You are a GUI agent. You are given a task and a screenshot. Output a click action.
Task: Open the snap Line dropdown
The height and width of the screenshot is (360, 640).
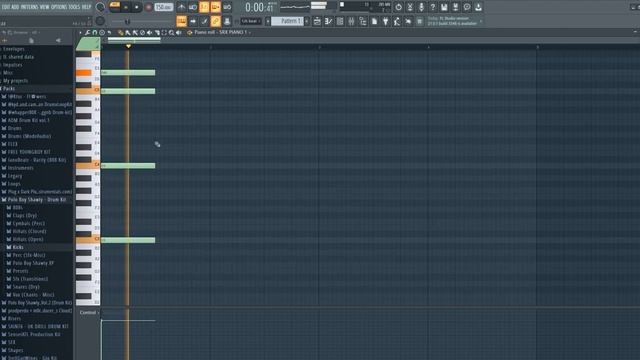[x=251, y=21]
